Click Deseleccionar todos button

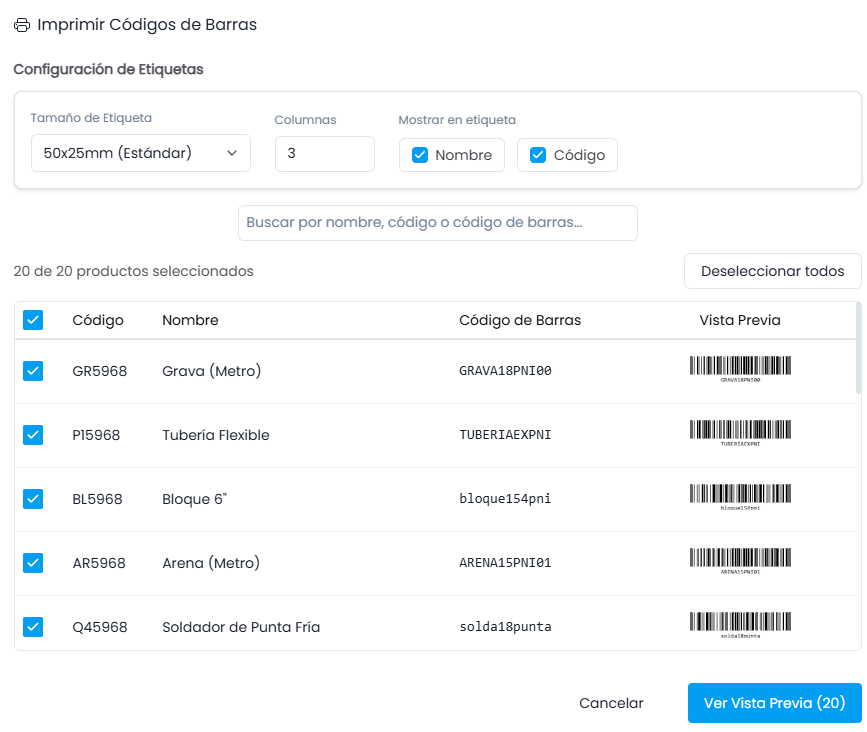[x=772, y=271]
